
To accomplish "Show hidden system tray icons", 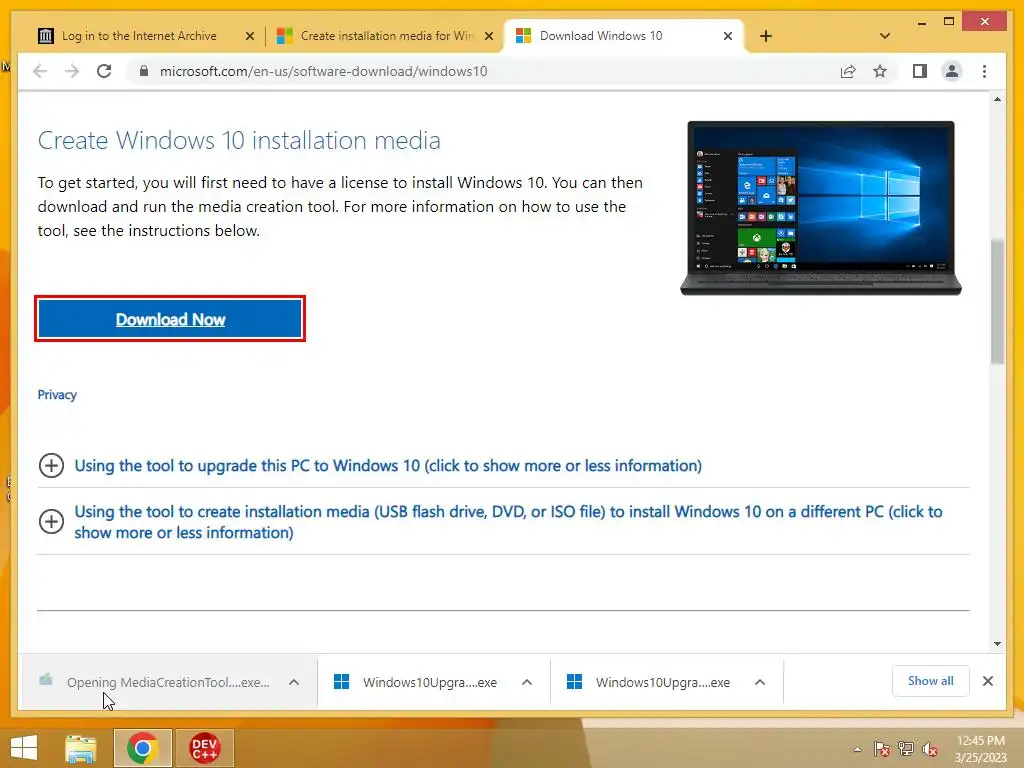I will pos(857,749).
